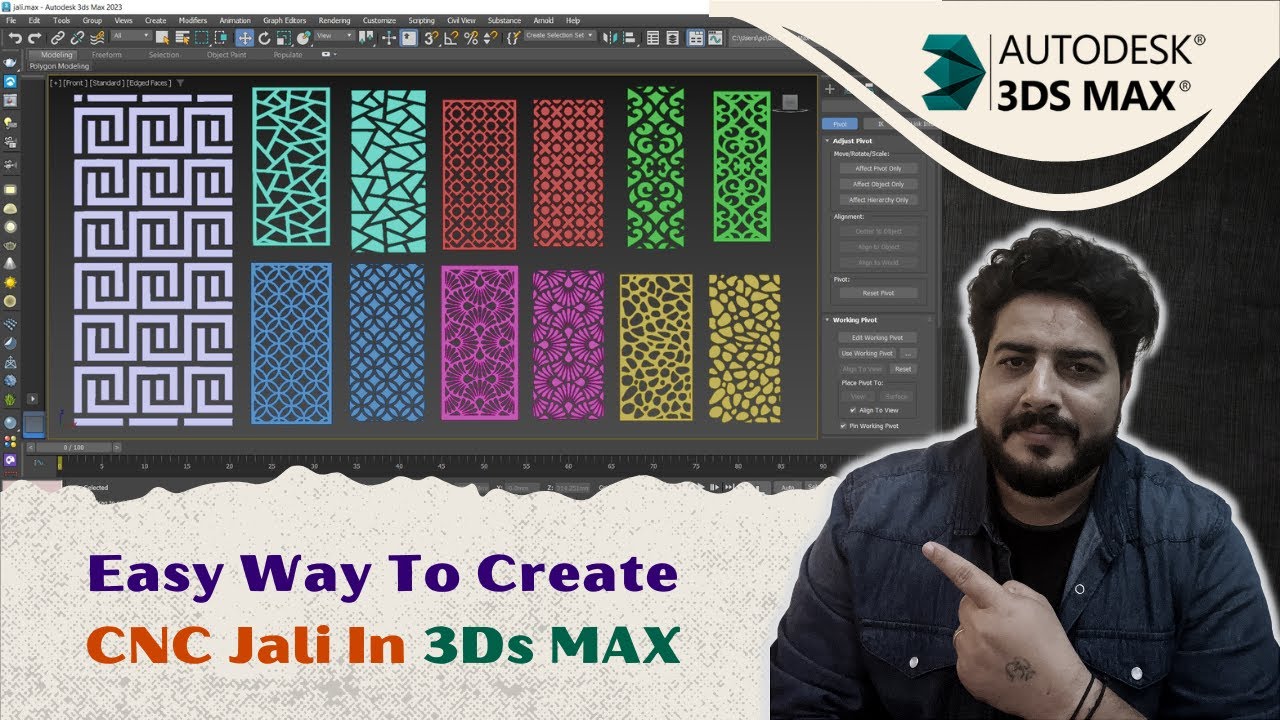
Task: Toggle Spinner Snap button
Action: pos(491,38)
